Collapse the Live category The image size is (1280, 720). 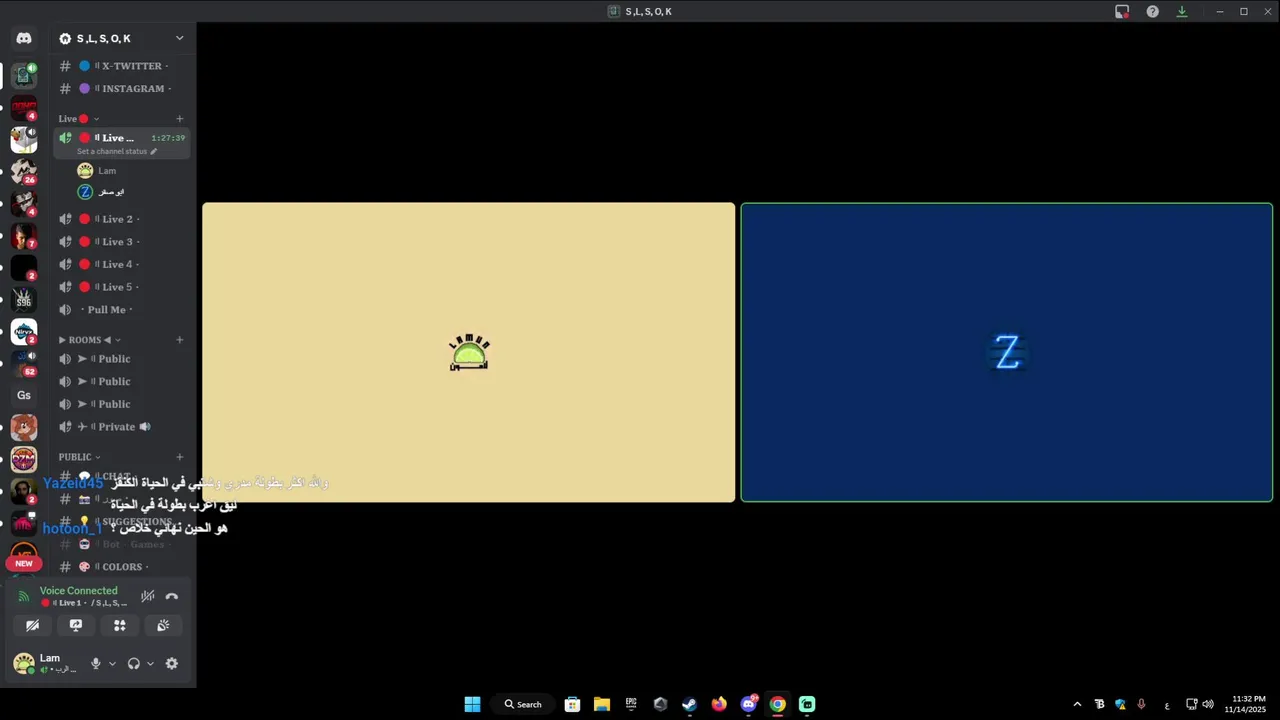(78, 118)
